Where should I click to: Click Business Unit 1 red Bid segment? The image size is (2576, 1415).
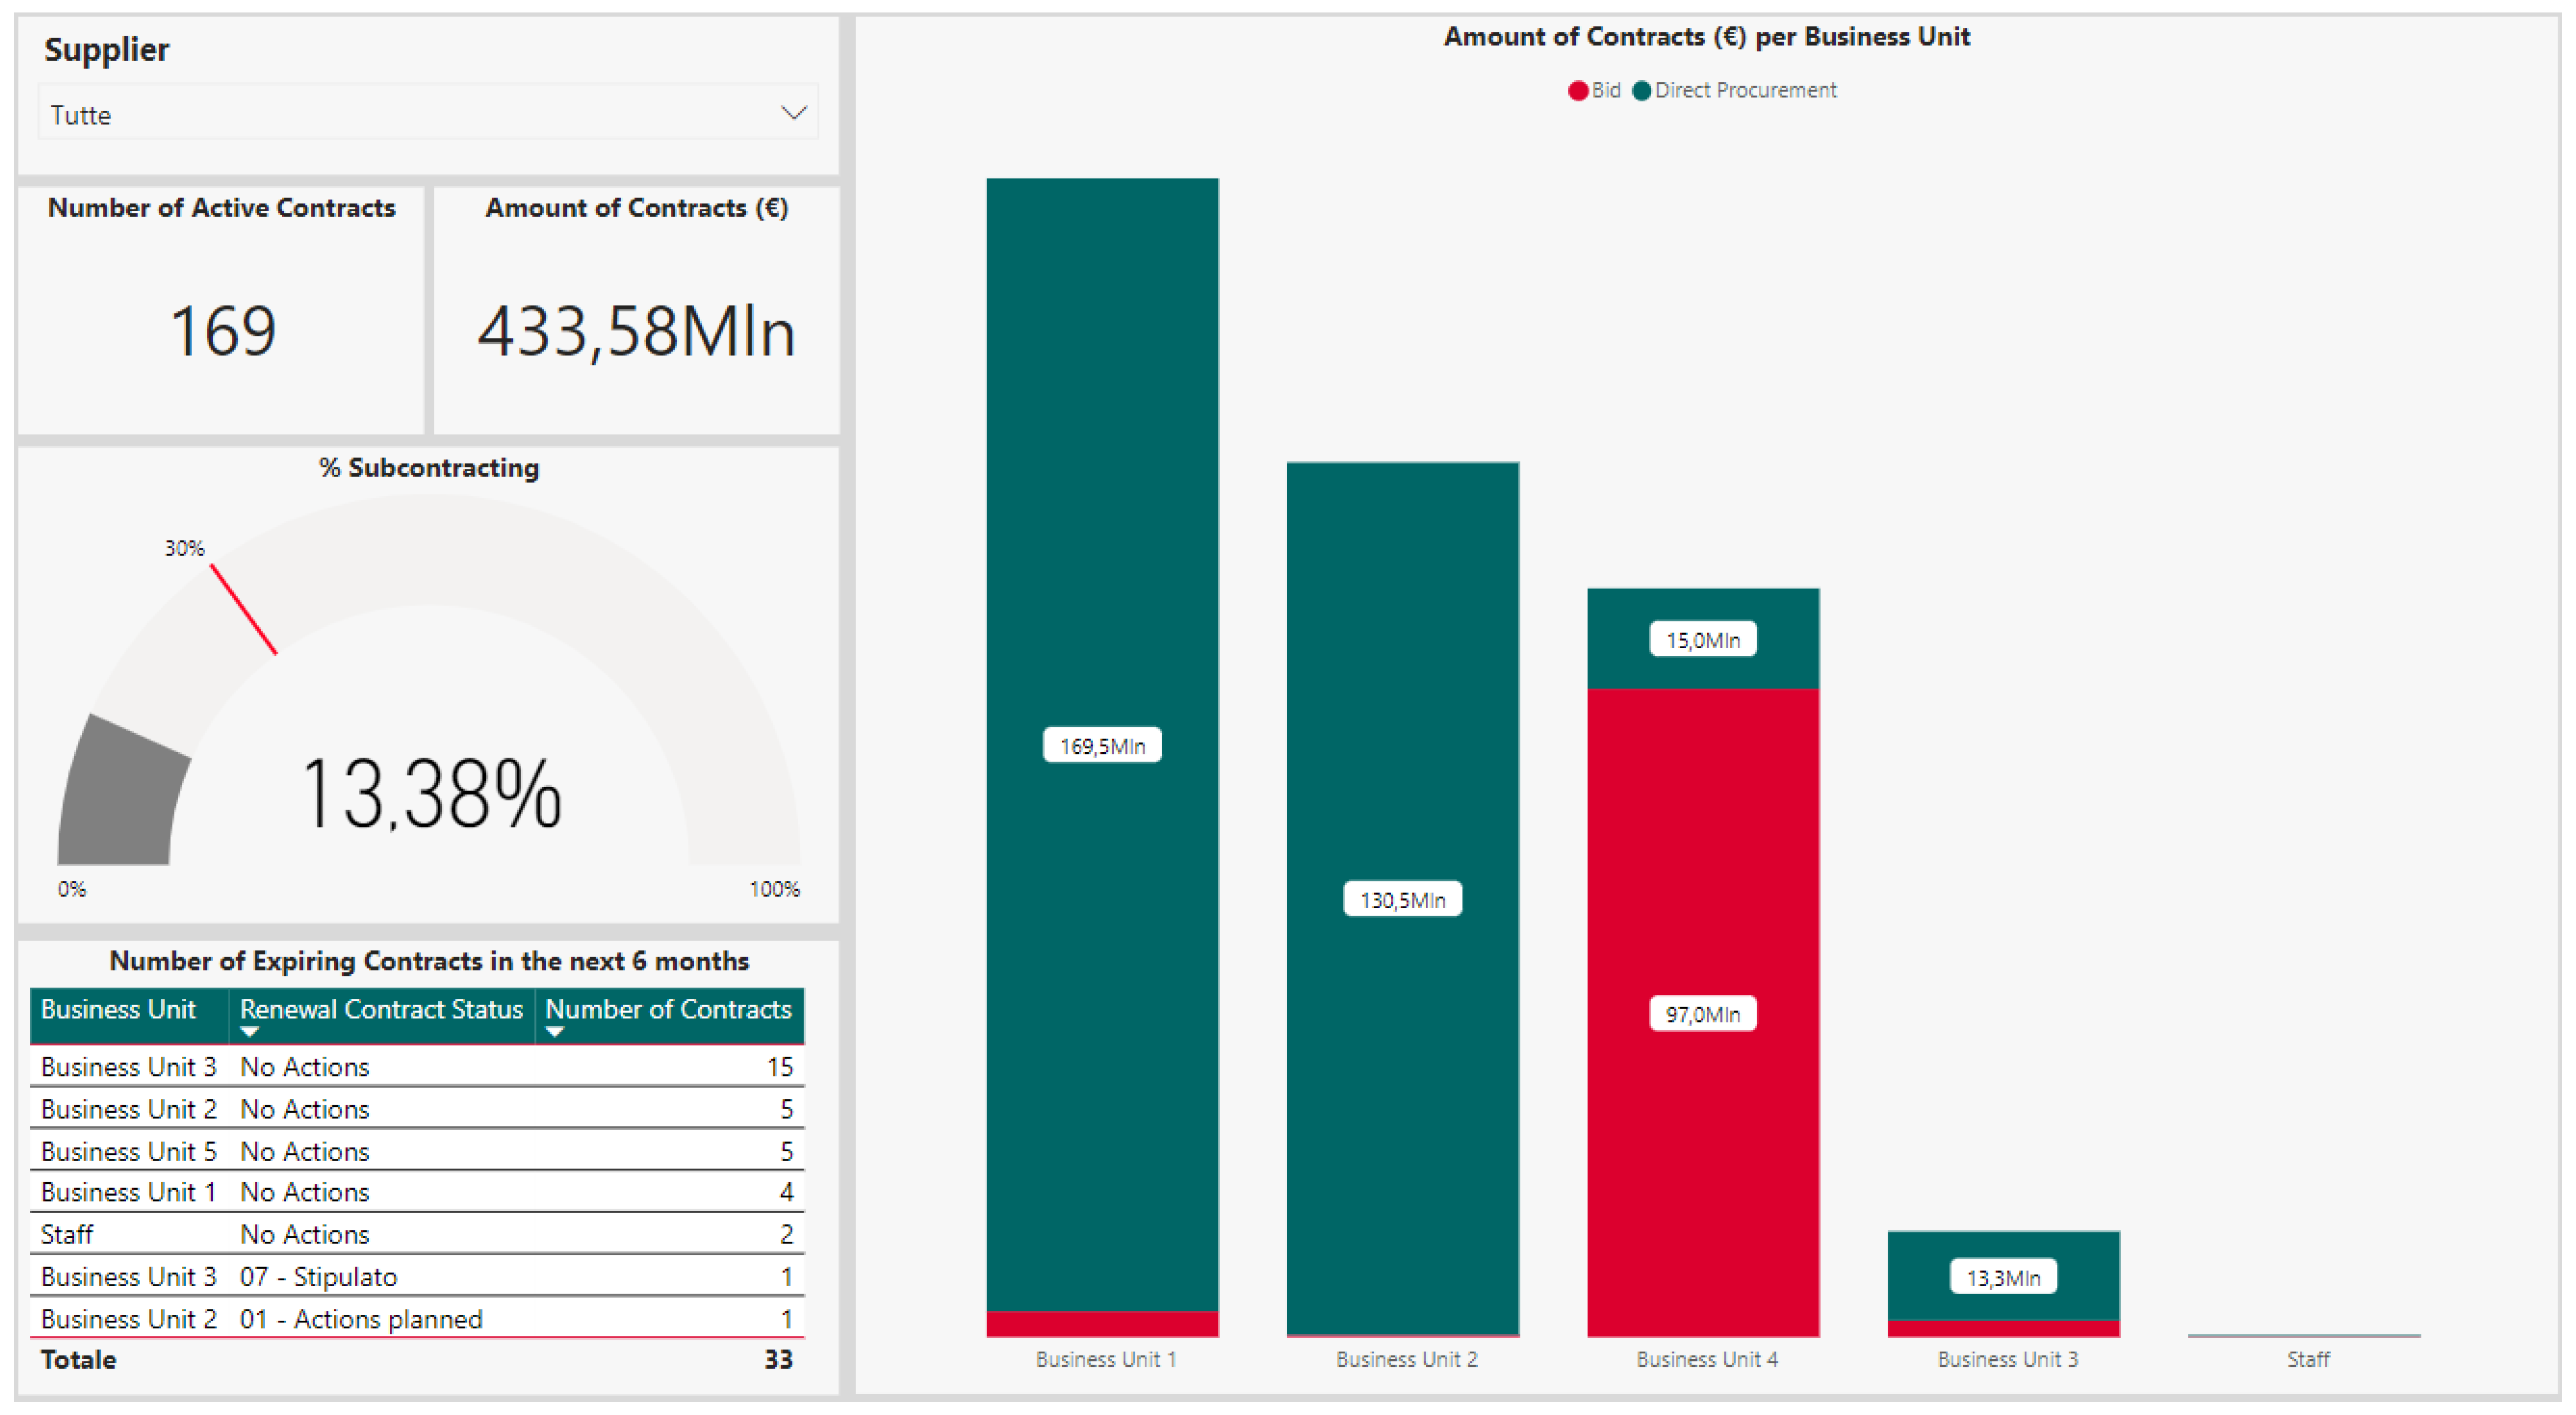click(1102, 1324)
